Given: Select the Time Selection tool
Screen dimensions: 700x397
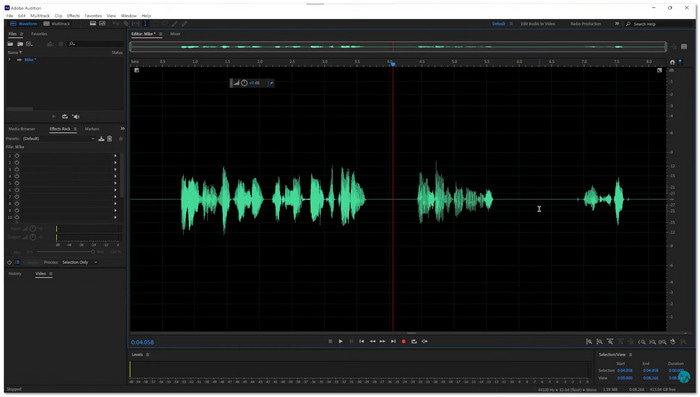Looking at the screenshot, I should point(145,24).
